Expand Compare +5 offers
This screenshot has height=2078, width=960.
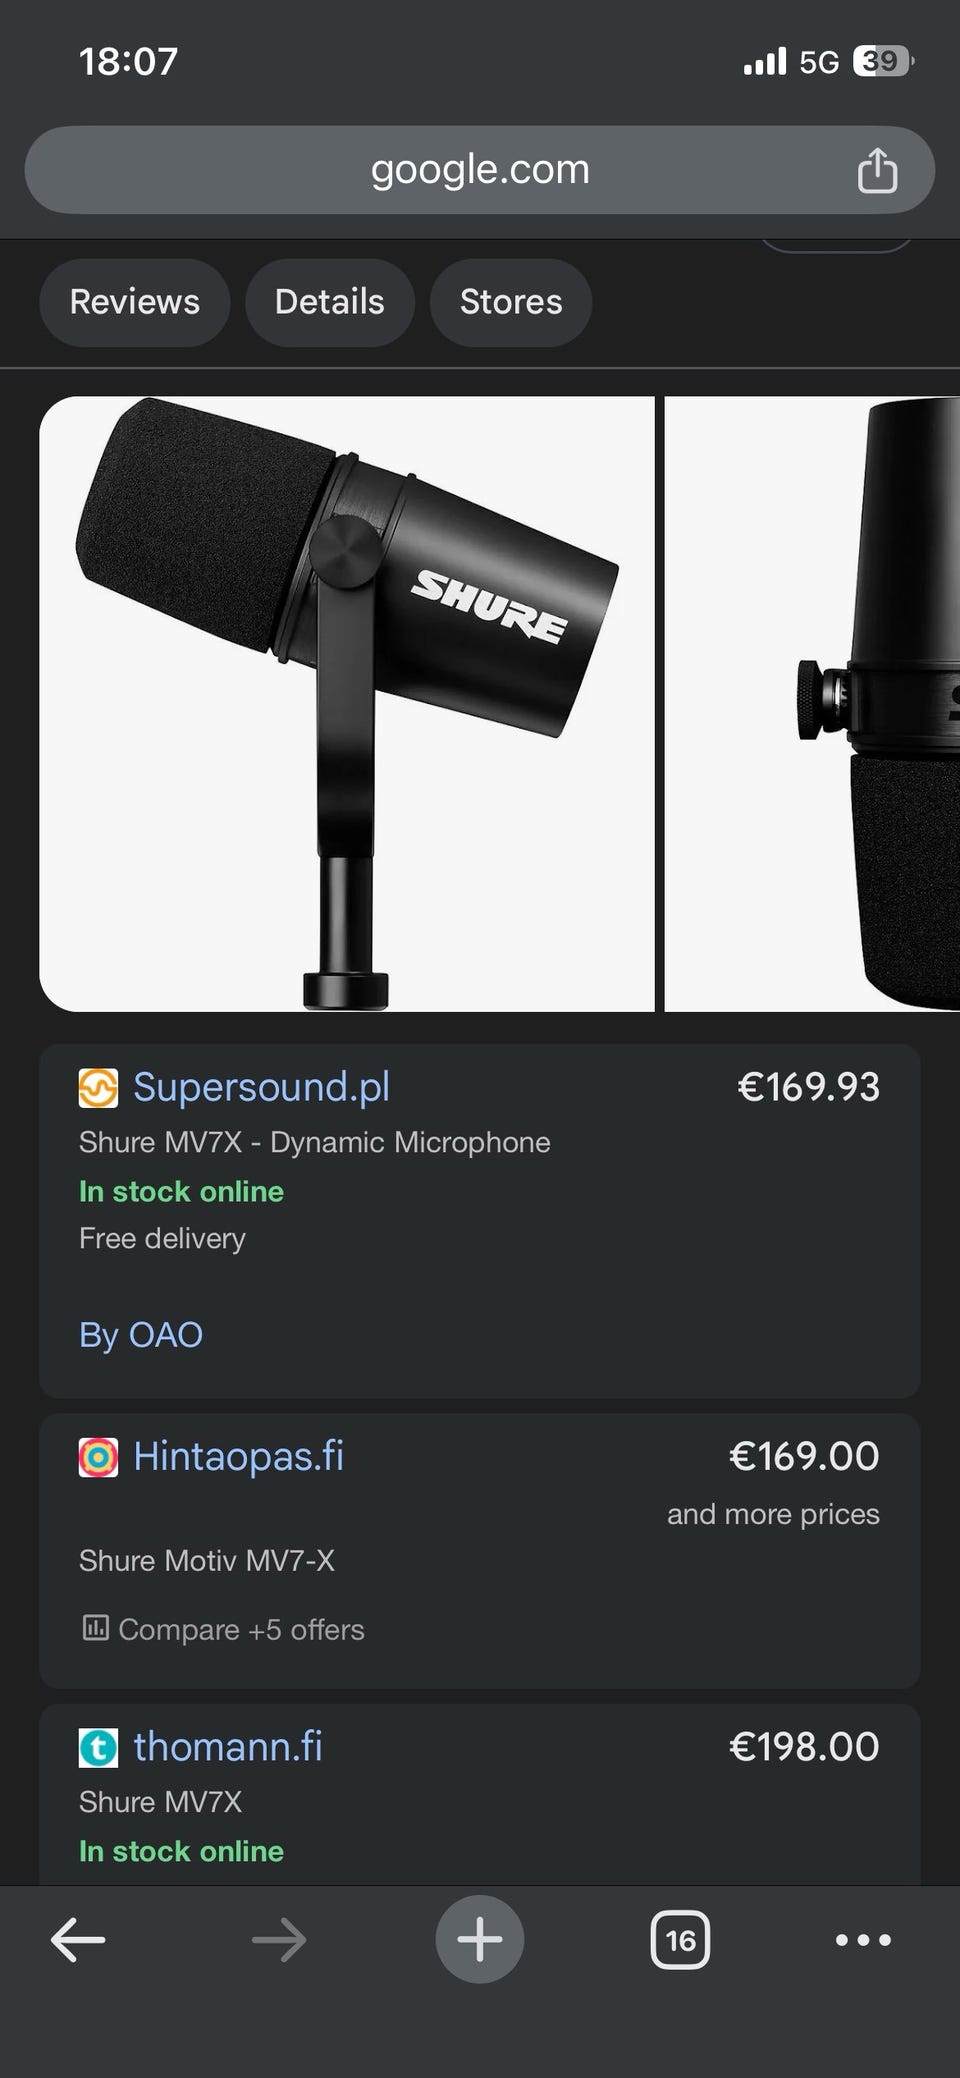tap(241, 1629)
